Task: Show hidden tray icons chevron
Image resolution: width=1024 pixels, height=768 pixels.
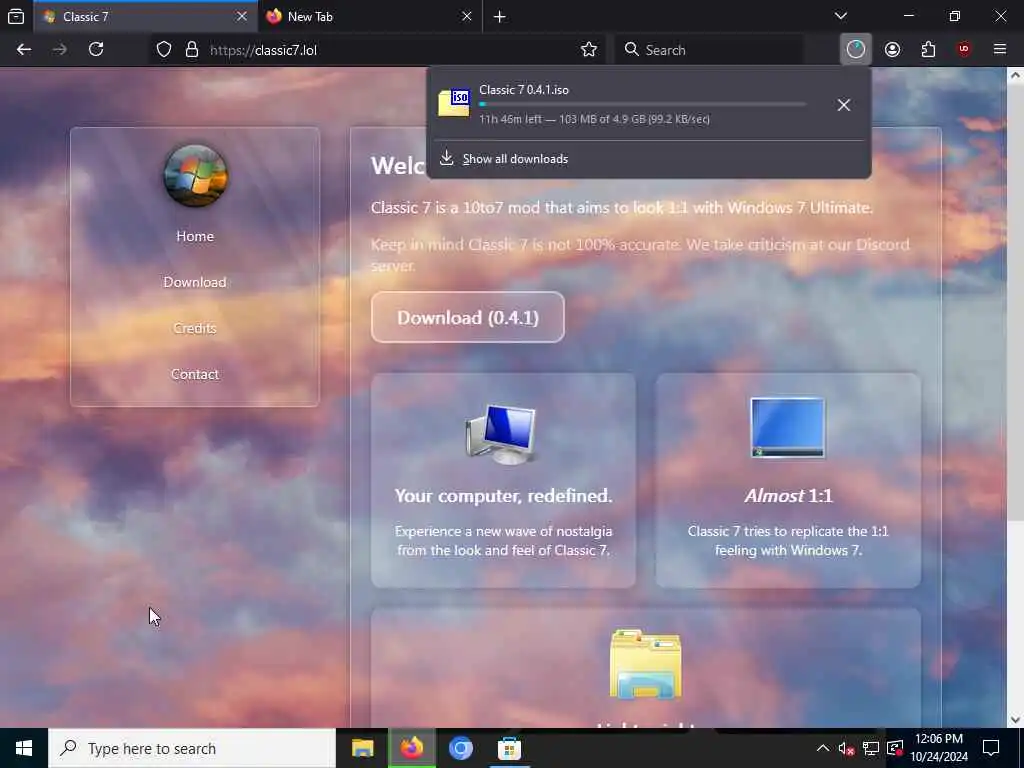Action: [x=823, y=748]
